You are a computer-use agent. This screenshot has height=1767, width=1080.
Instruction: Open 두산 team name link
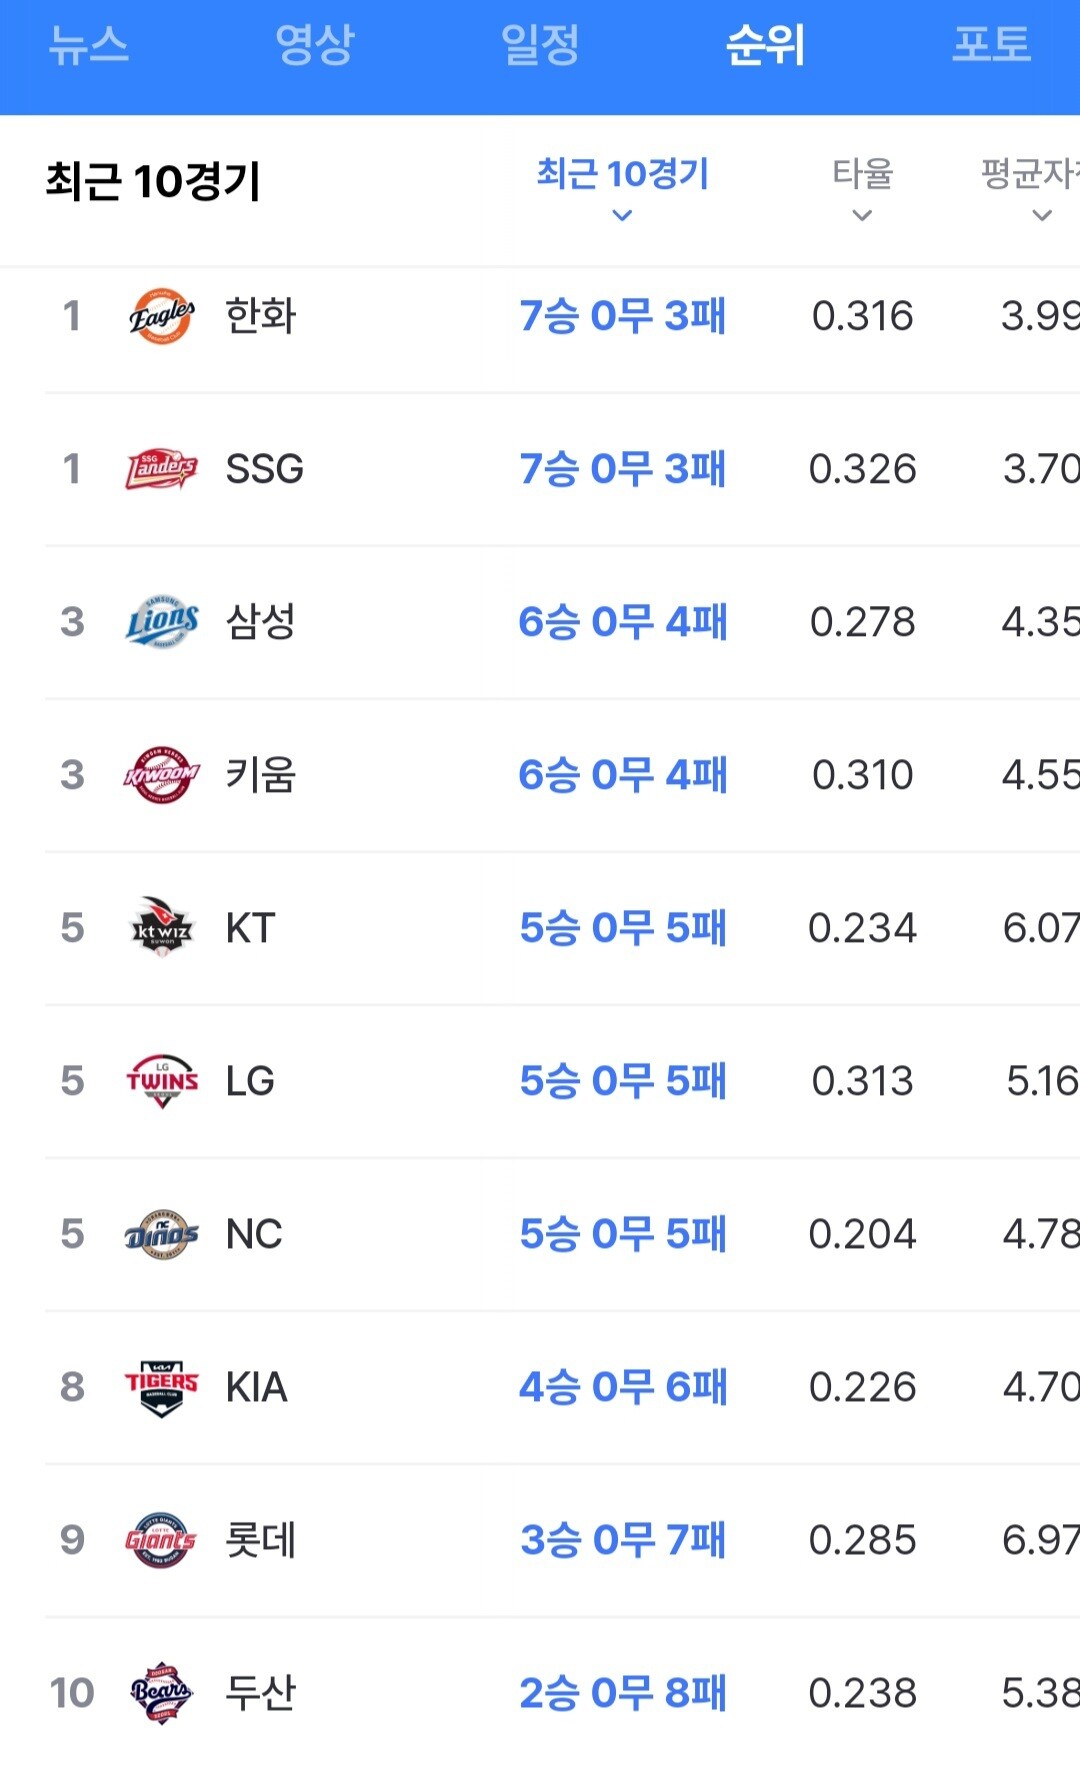(x=261, y=1693)
